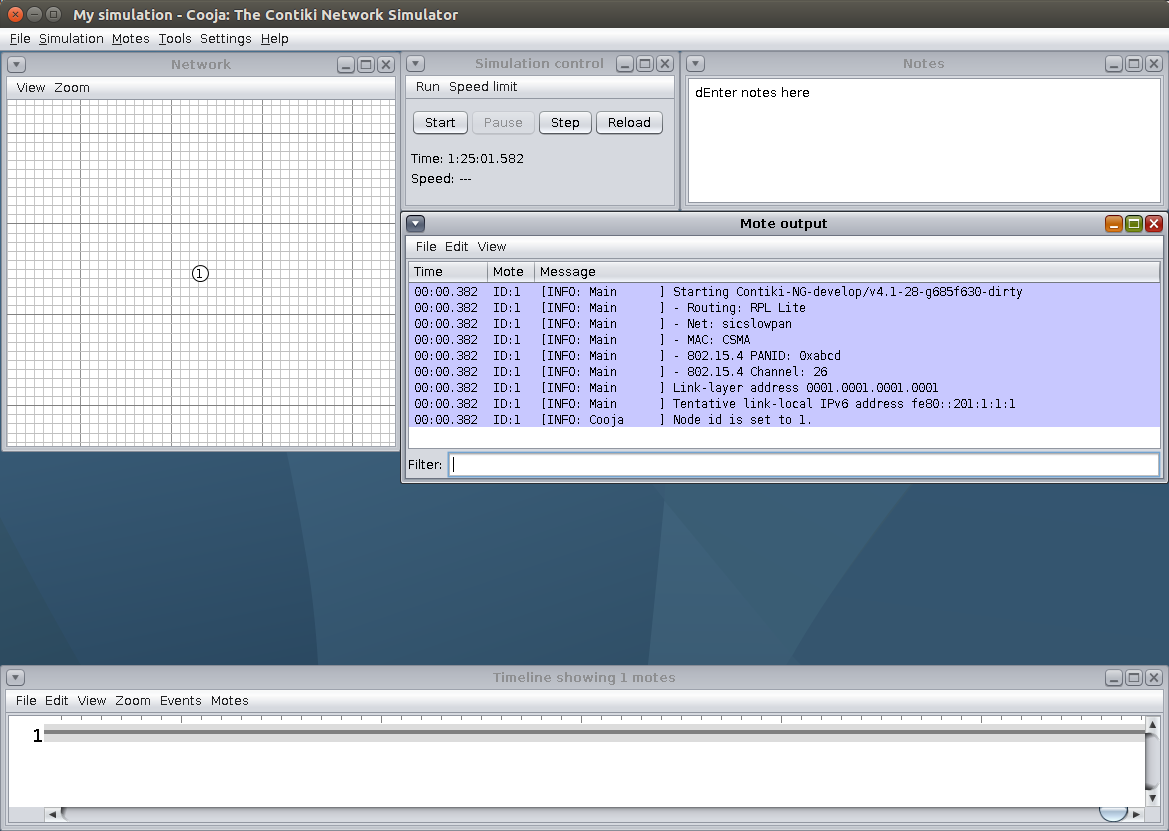Minimize the Mote output panel
Viewport: 1169px width, 831px height.
click(1114, 224)
